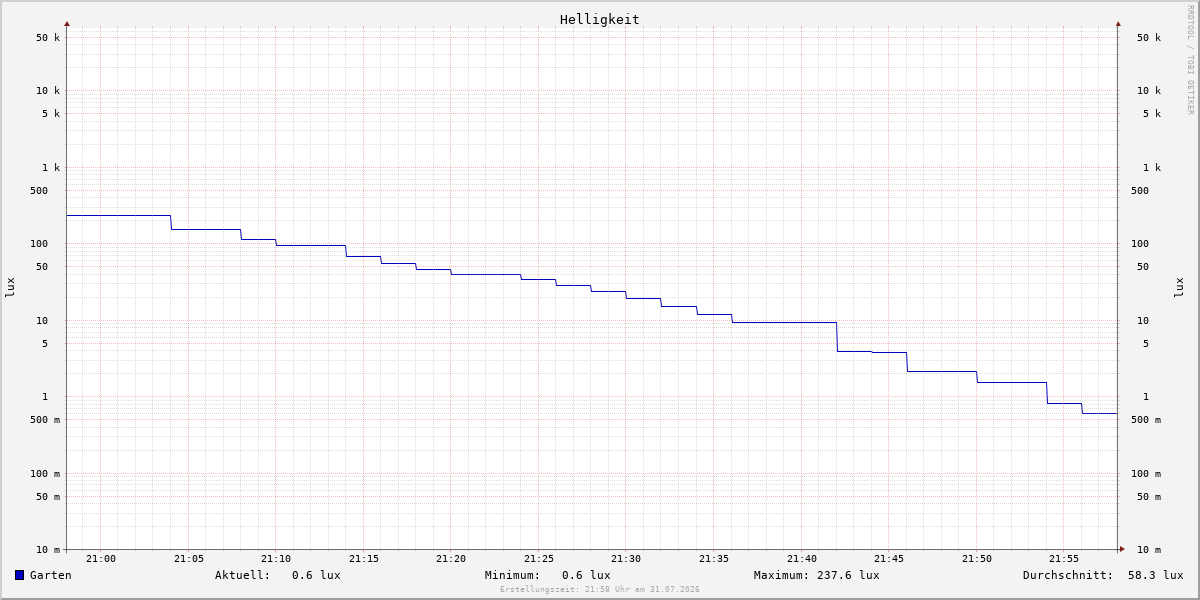Click the blue Garten legend color box
The image size is (1200, 600).
[x=19, y=575]
